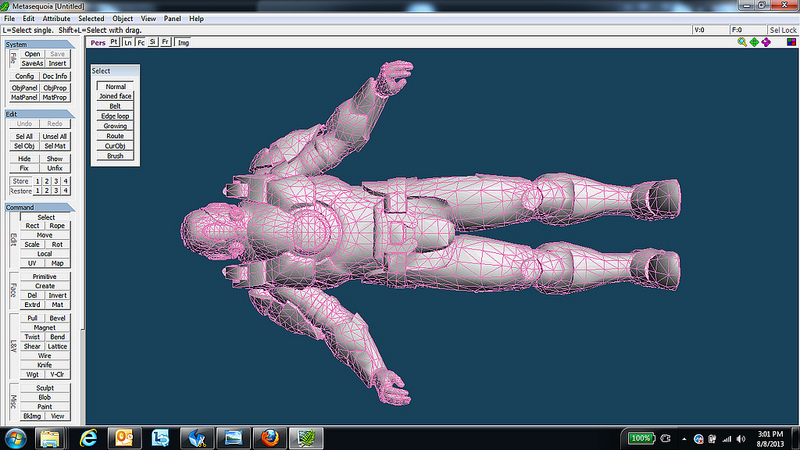Click the four-color viewport layout icon
The width and height of the screenshot is (800, 450).
(x=791, y=42)
